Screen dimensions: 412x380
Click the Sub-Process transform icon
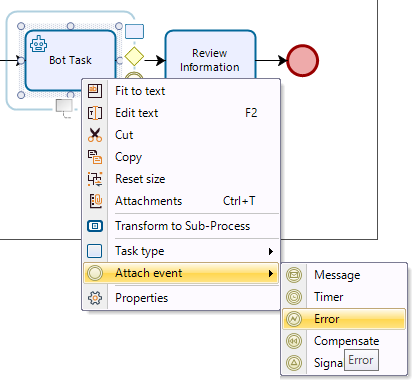point(95,226)
